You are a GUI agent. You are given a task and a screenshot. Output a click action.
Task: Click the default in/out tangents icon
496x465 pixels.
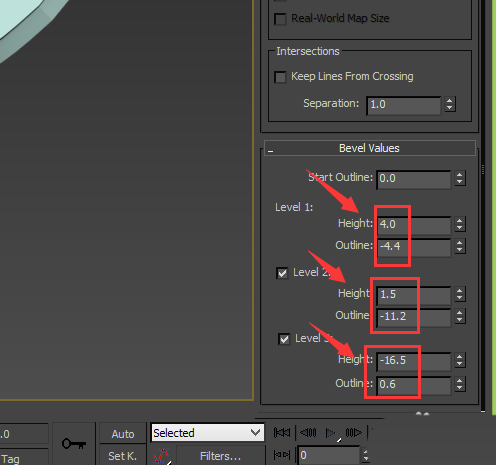pos(162,456)
